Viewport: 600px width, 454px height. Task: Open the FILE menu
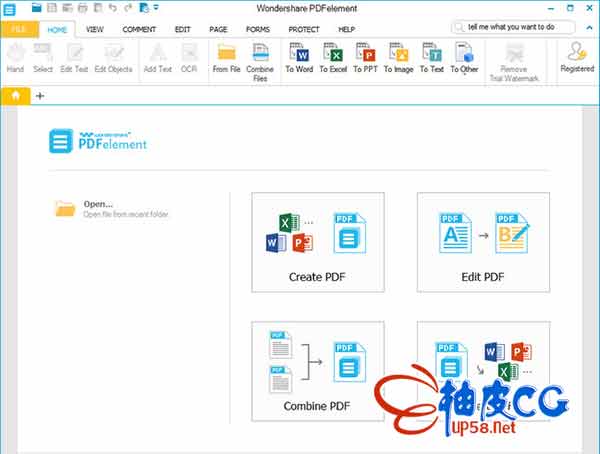click(x=19, y=30)
